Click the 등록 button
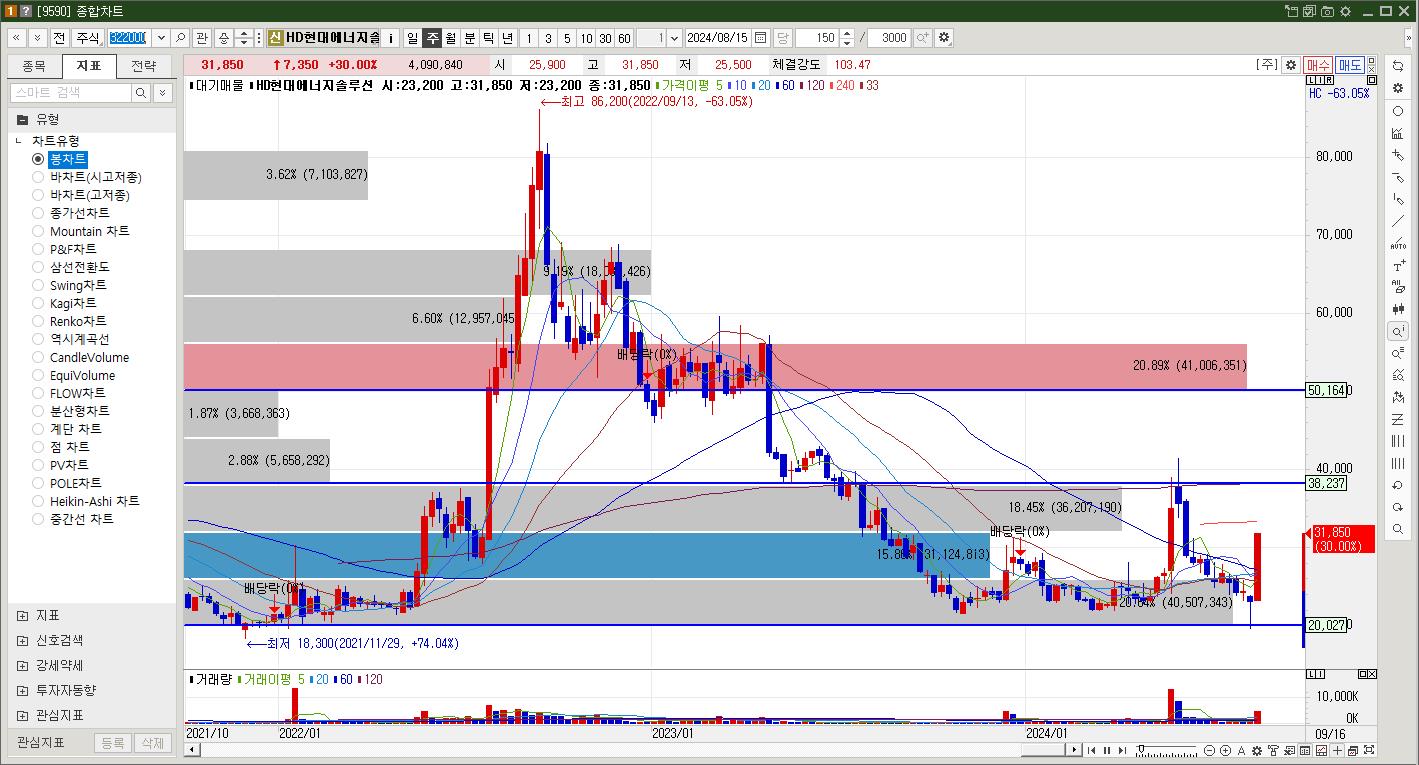The height and width of the screenshot is (765, 1419). click(113, 743)
